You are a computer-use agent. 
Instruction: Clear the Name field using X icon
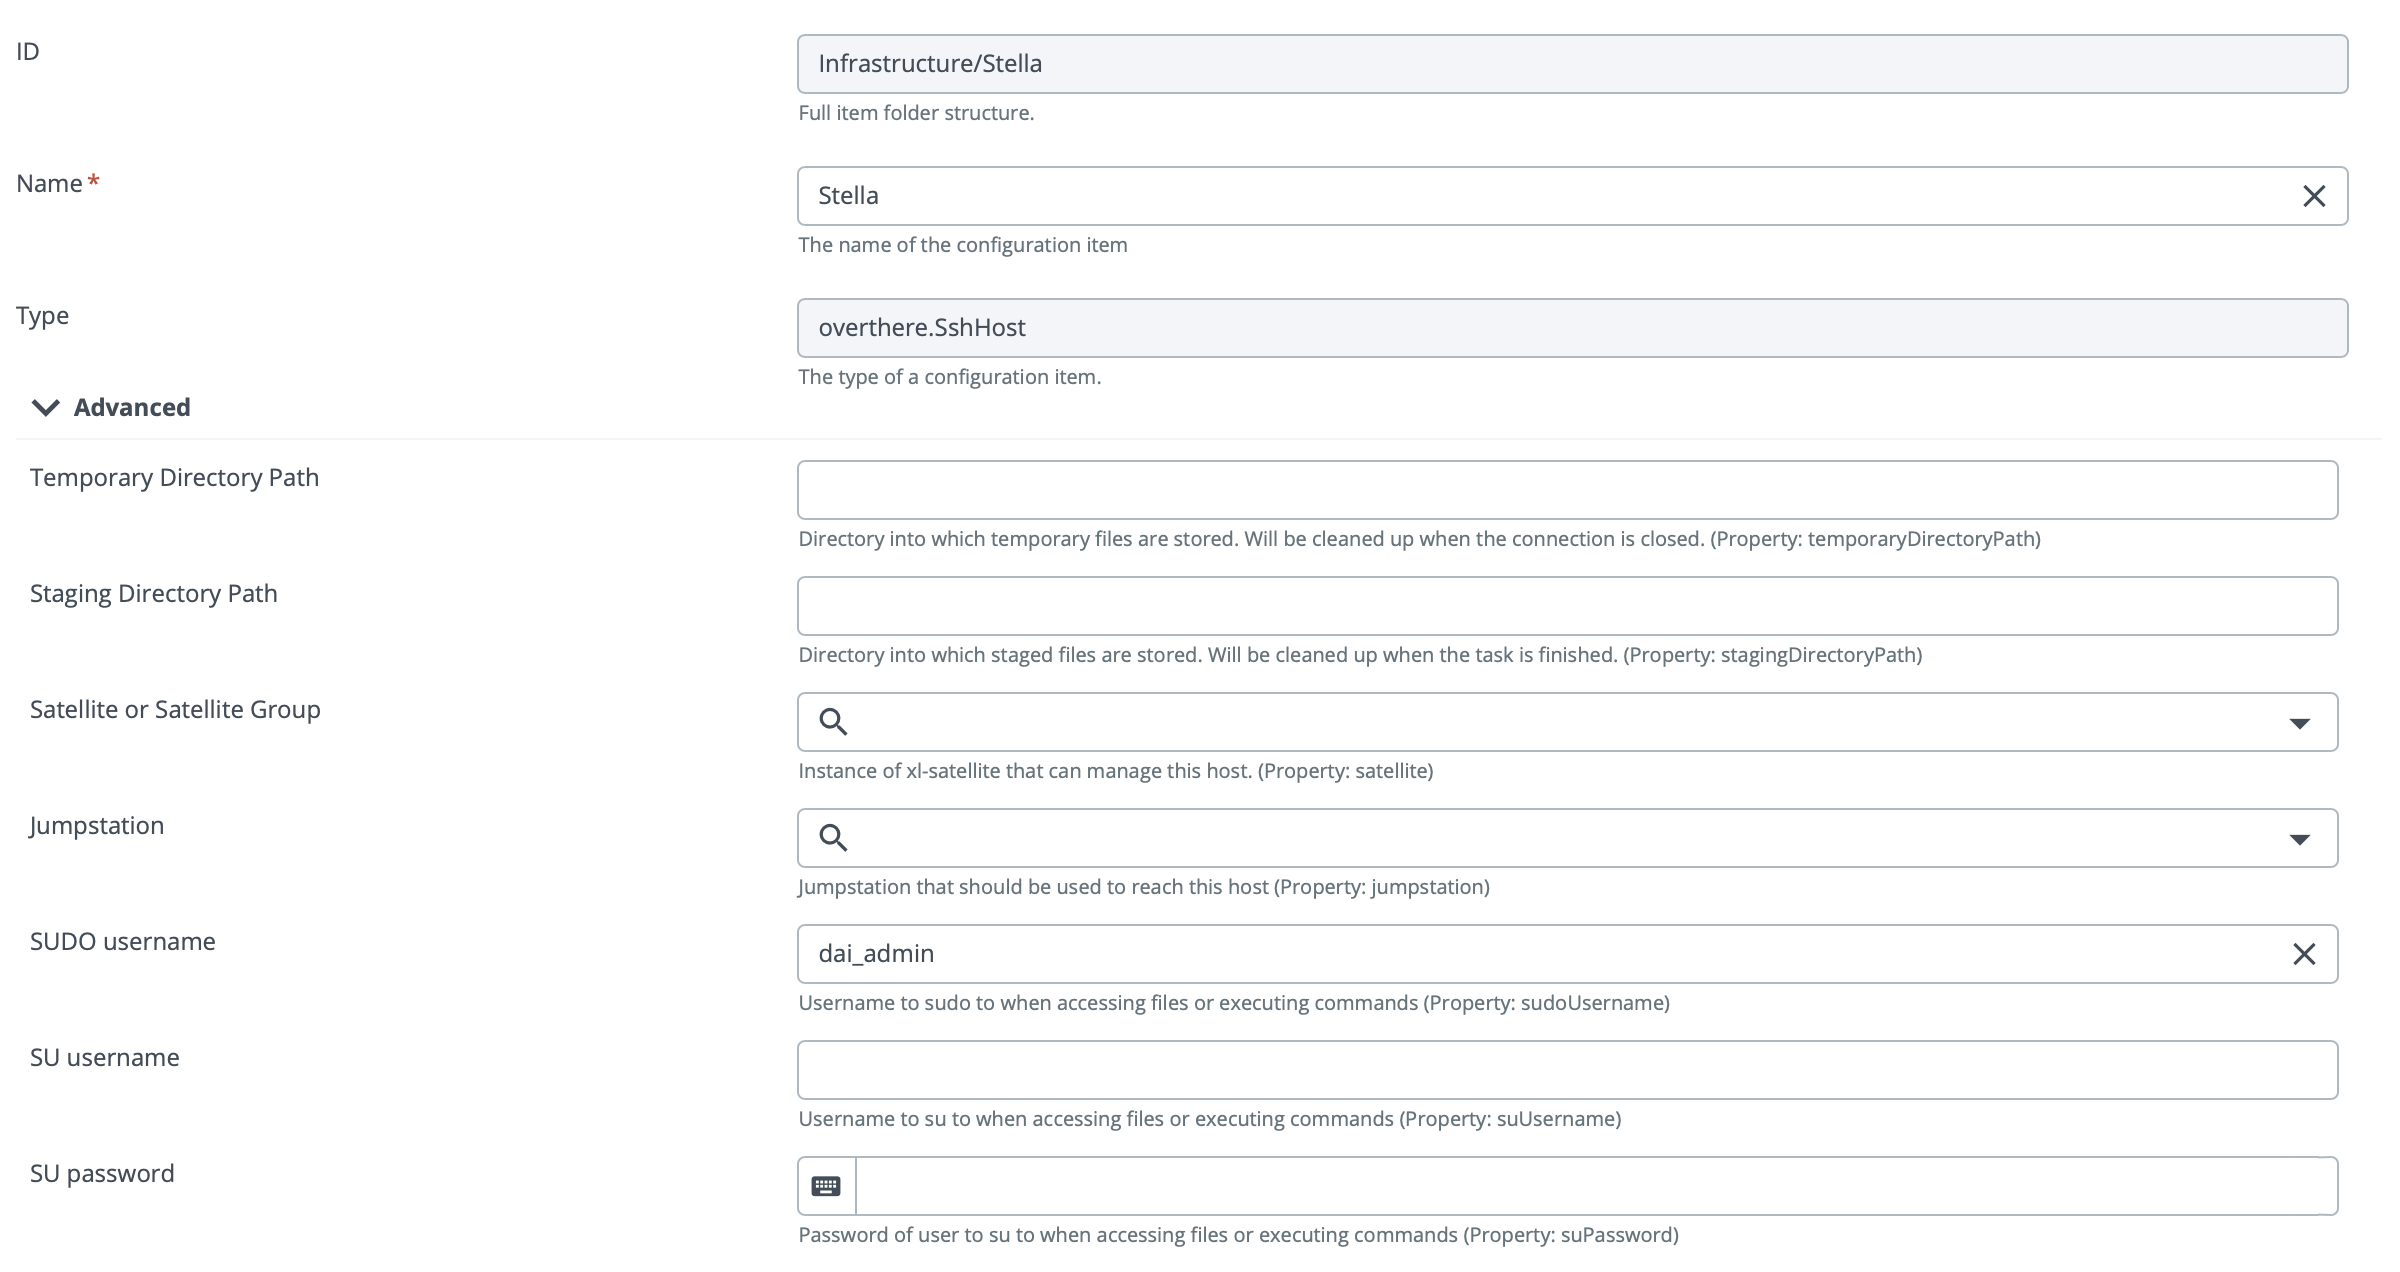click(2311, 195)
